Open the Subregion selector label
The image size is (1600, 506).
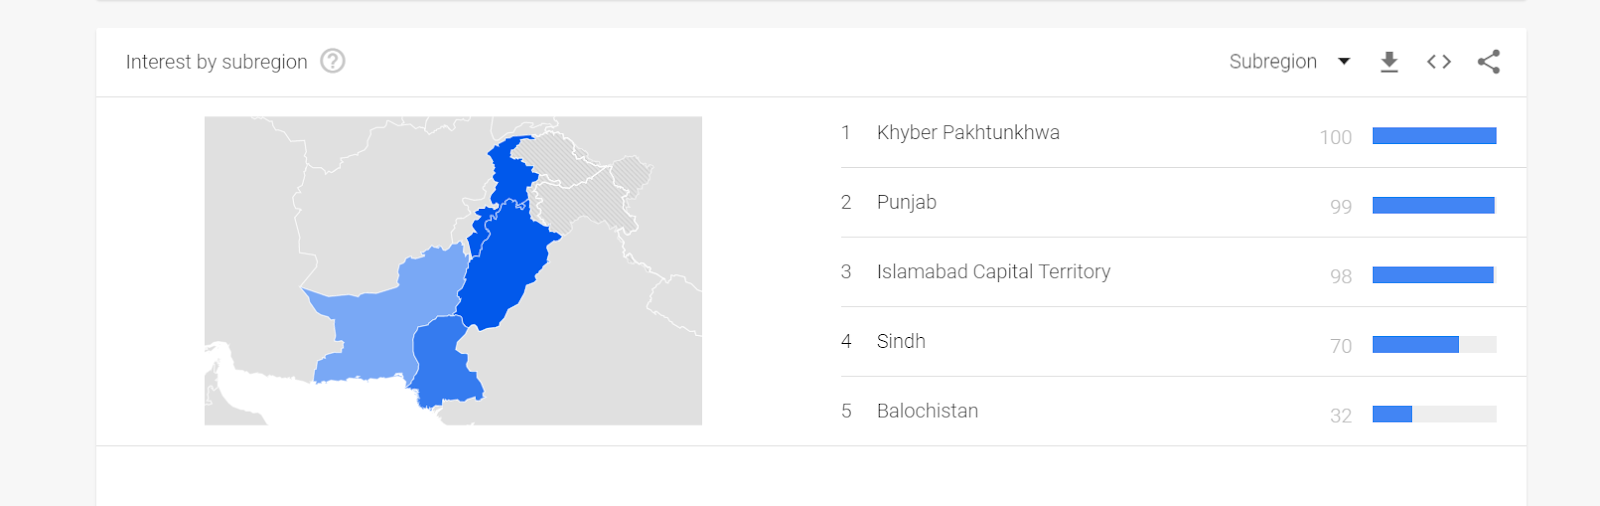point(1272,62)
